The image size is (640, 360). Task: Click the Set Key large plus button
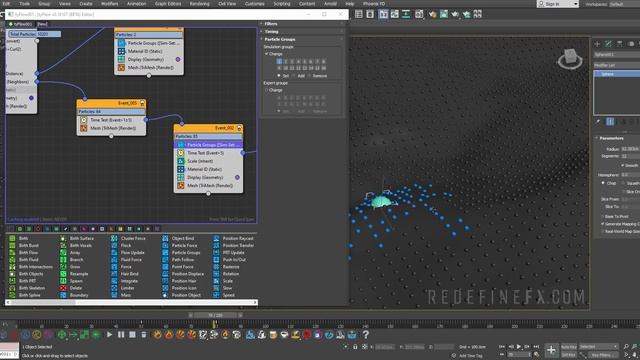pos(551,350)
